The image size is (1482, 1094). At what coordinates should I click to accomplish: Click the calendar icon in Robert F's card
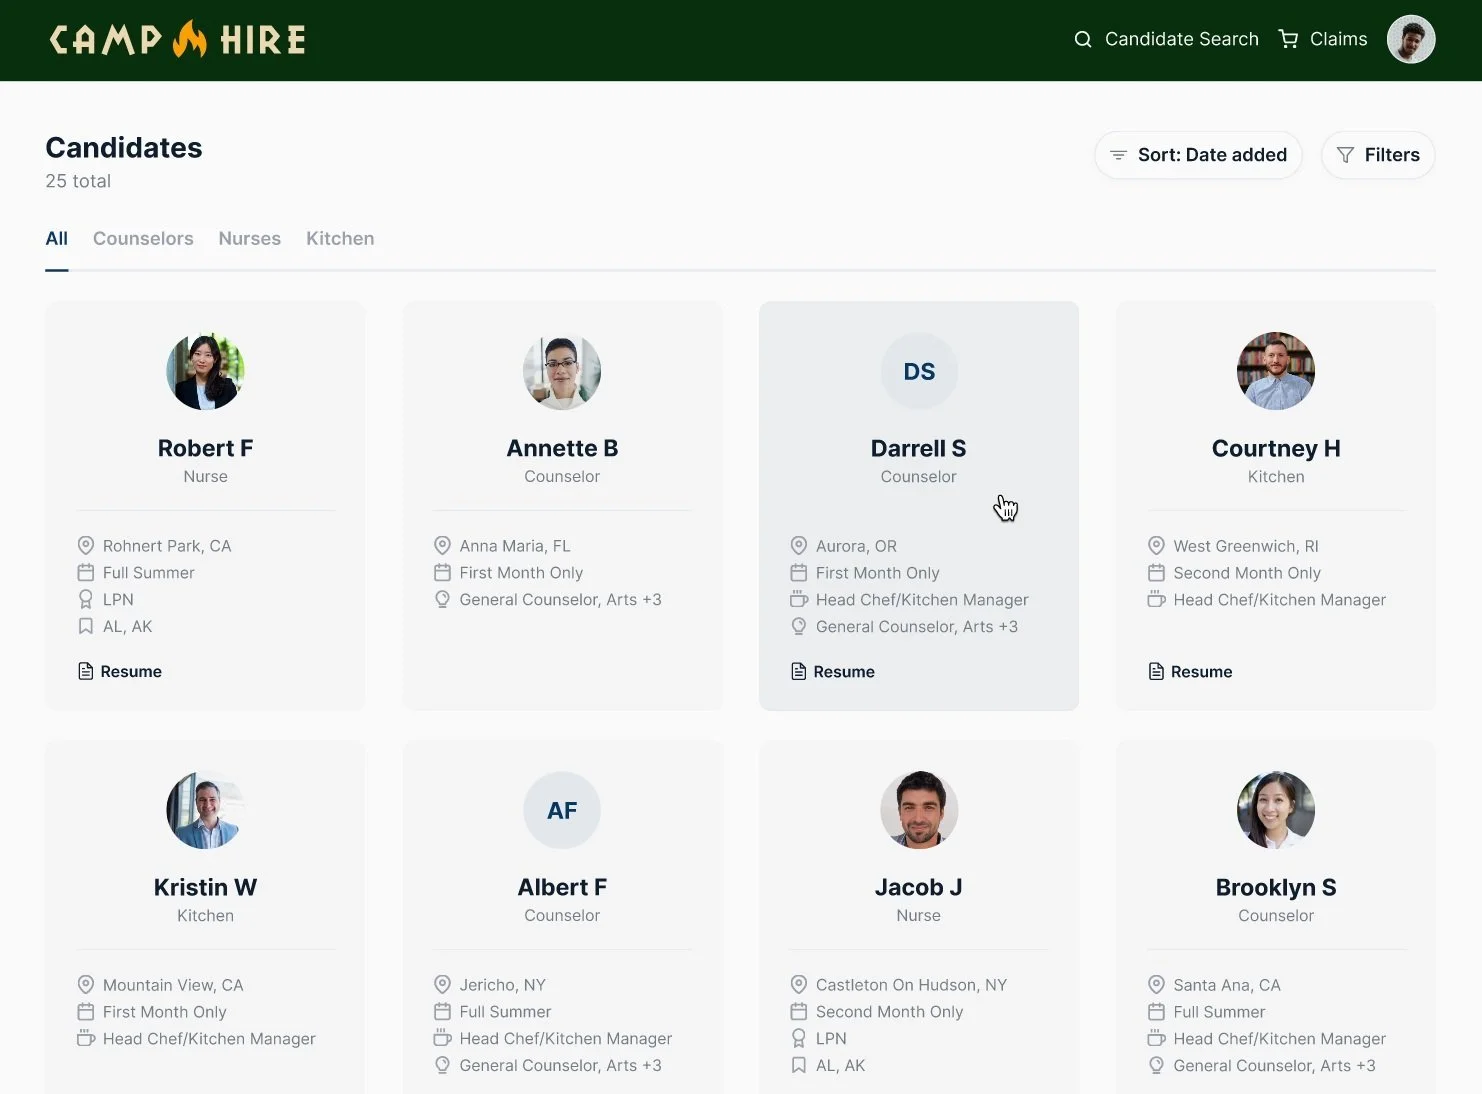pyautogui.click(x=86, y=573)
